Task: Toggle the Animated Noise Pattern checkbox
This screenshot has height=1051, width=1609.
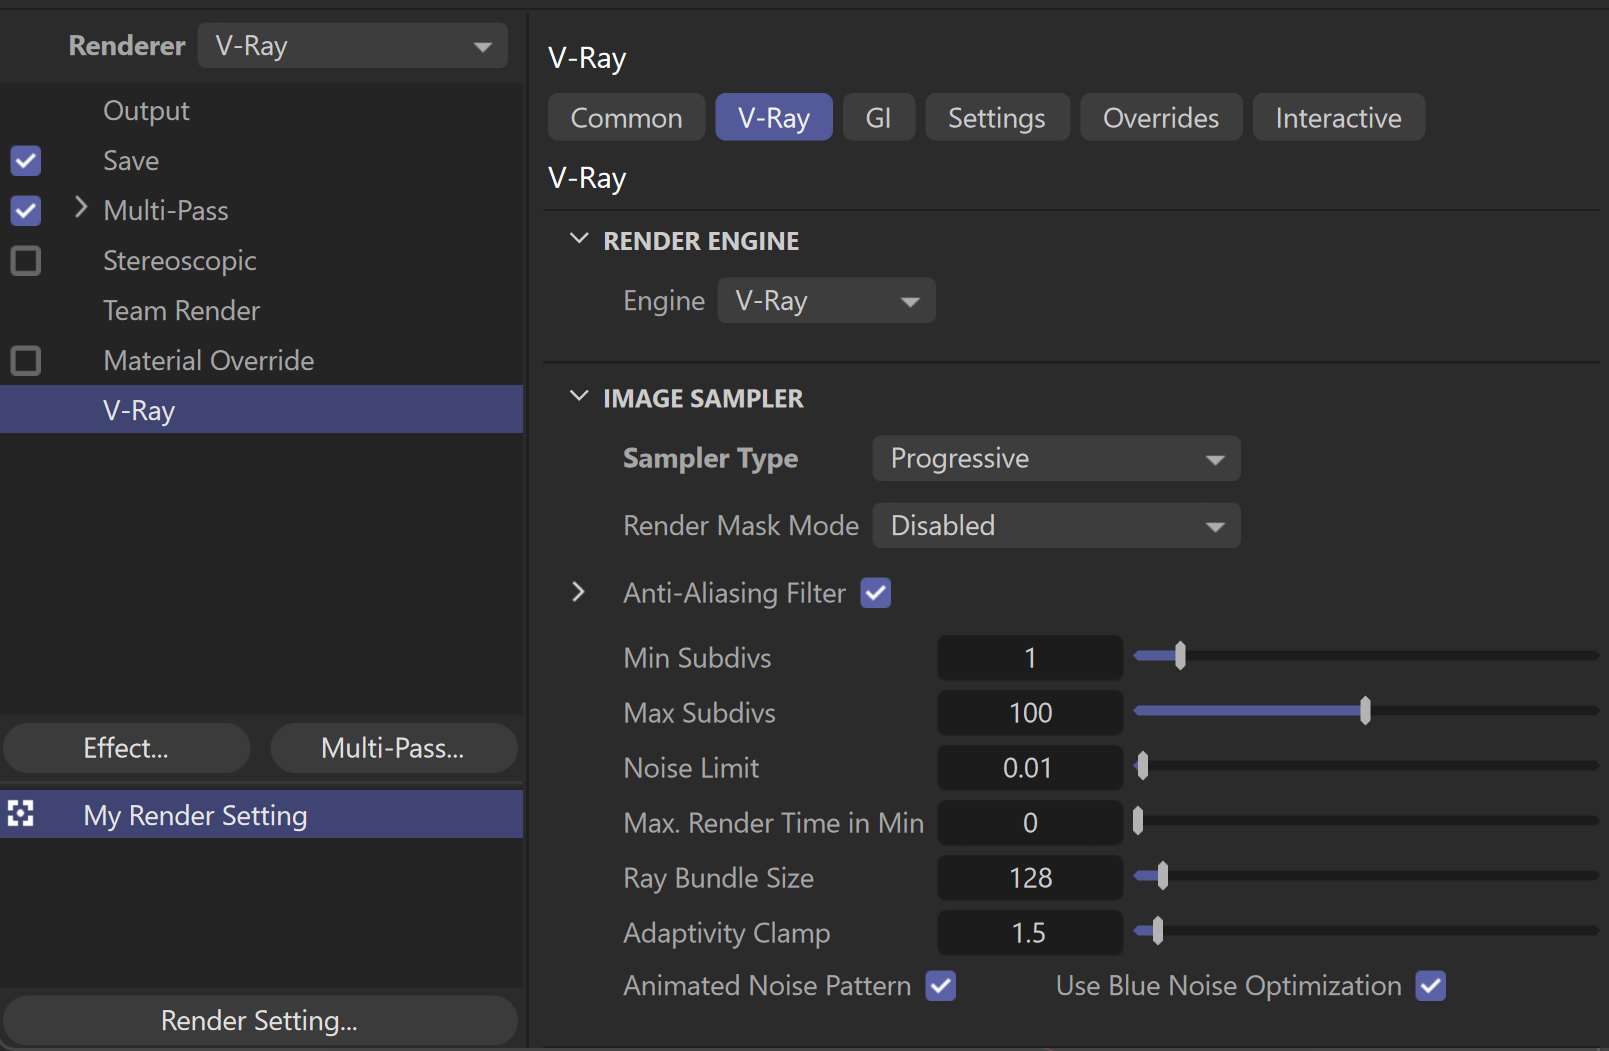Action: click(941, 986)
